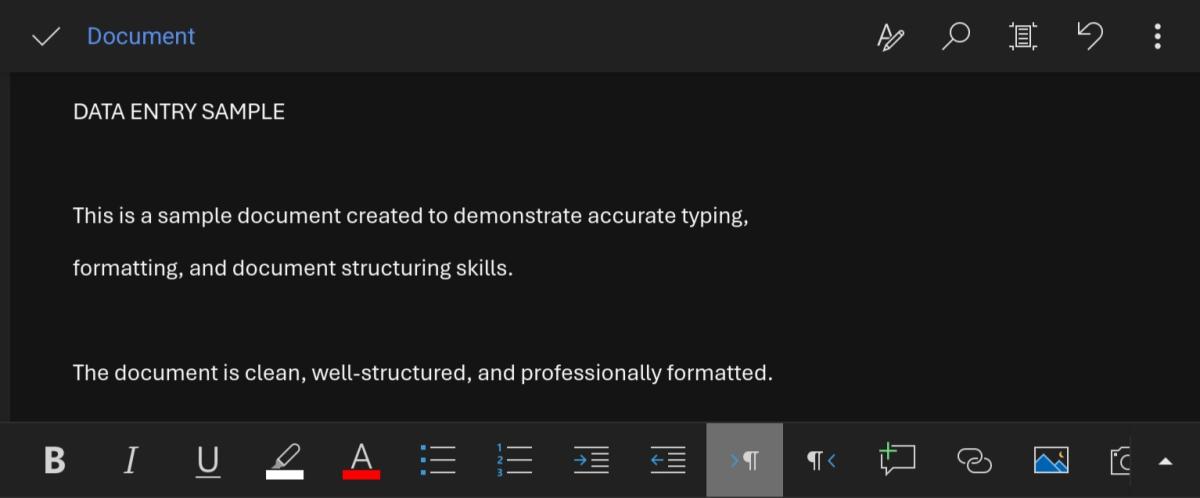Toggle bold formatting
The height and width of the screenshot is (498, 1200).
[55, 460]
